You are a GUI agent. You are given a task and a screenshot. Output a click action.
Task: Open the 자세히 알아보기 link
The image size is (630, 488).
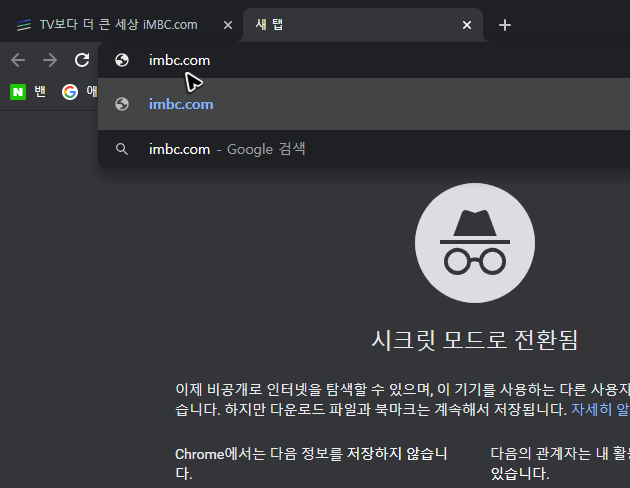(600, 409)
